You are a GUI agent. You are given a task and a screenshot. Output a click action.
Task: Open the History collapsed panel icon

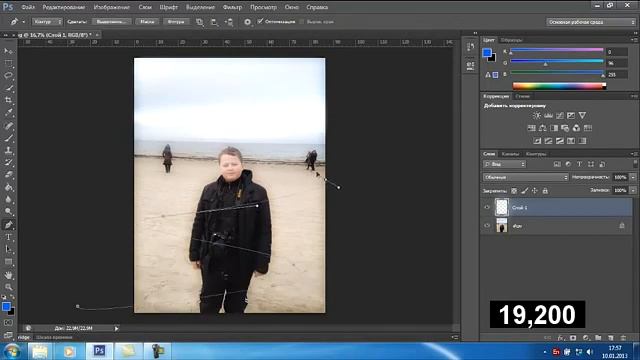470,47
